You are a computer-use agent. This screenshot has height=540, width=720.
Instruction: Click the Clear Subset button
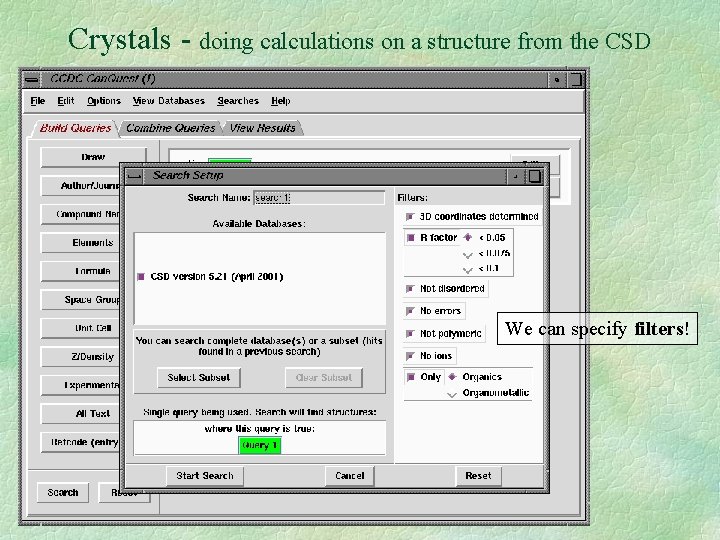click(x=324, y=377)
